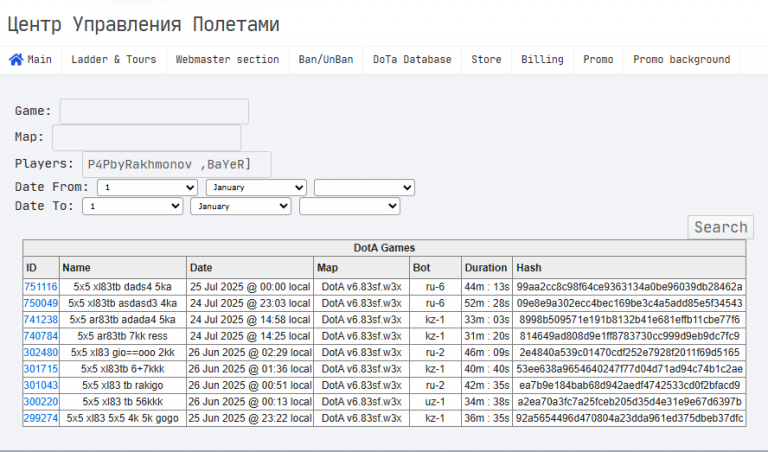The image size is (768, 452).
Task: Click the date "24 Jul 2025 @ 23:03 local"
Action: point(250,304)
